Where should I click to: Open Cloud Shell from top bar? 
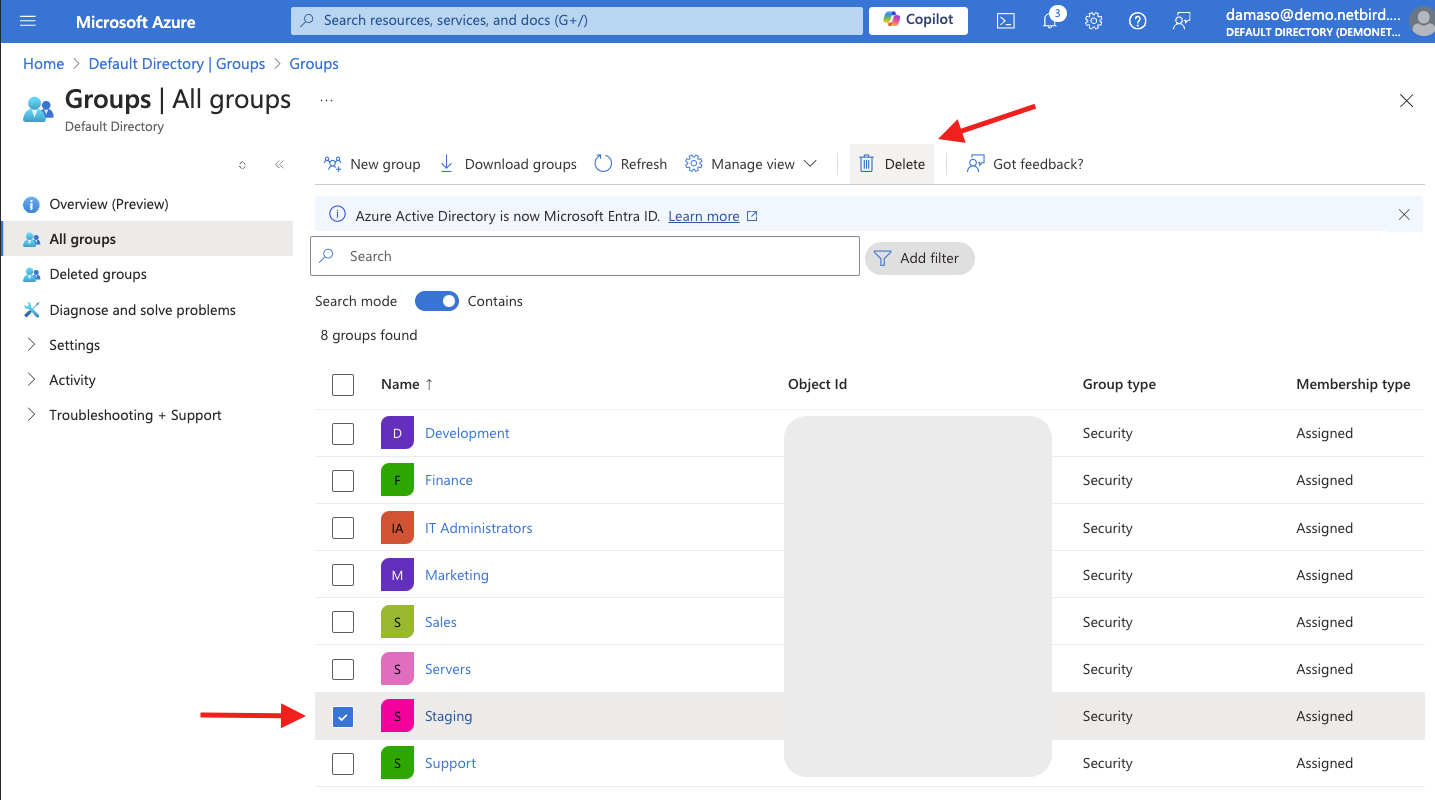point(1006,21)
